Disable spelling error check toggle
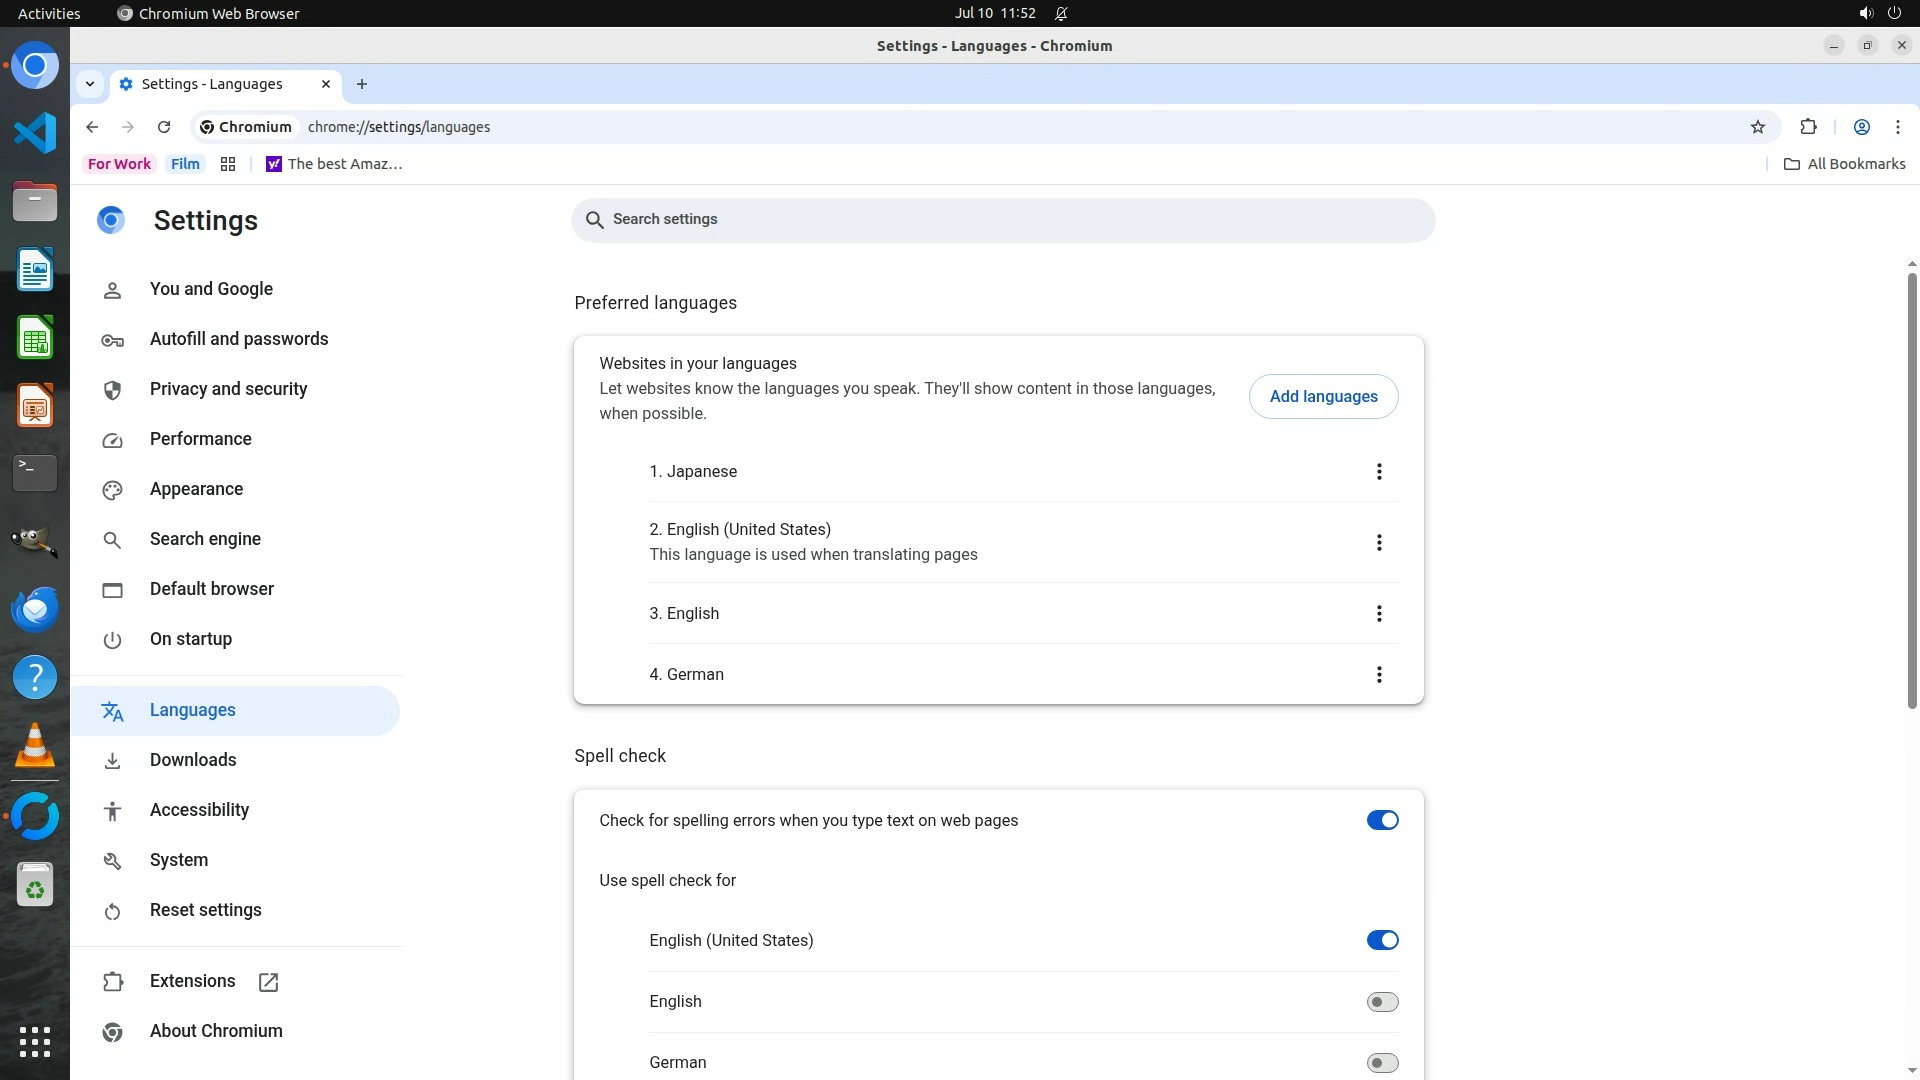The height and width of the screenshot is (1080, 1920). click(1382, 820)
